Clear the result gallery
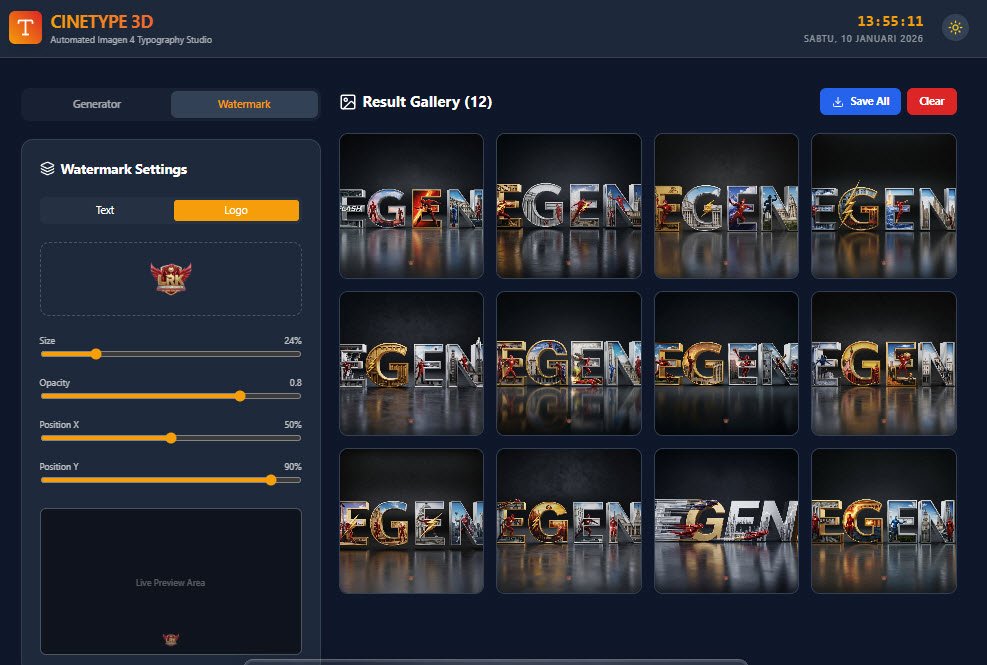 coord(932,101)
